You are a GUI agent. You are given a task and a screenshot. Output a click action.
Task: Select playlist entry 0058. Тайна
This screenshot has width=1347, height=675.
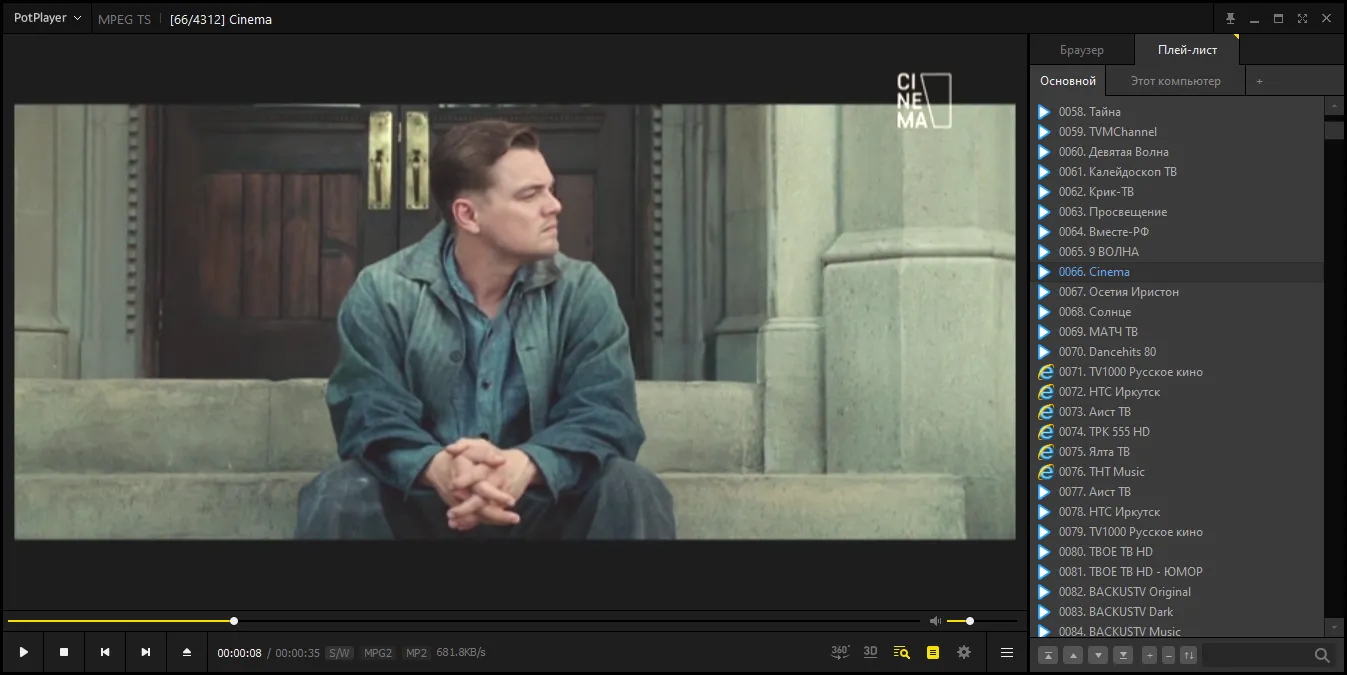pyautogui.click(x=1176, y=112)
